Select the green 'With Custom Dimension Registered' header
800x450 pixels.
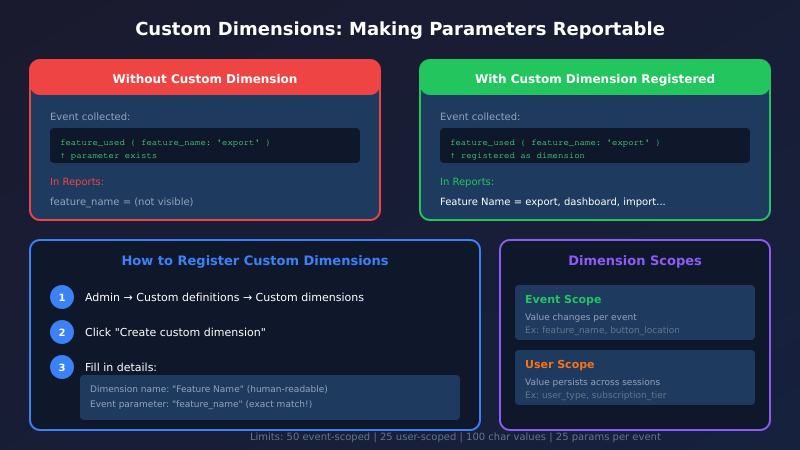[x=594, y=78]
